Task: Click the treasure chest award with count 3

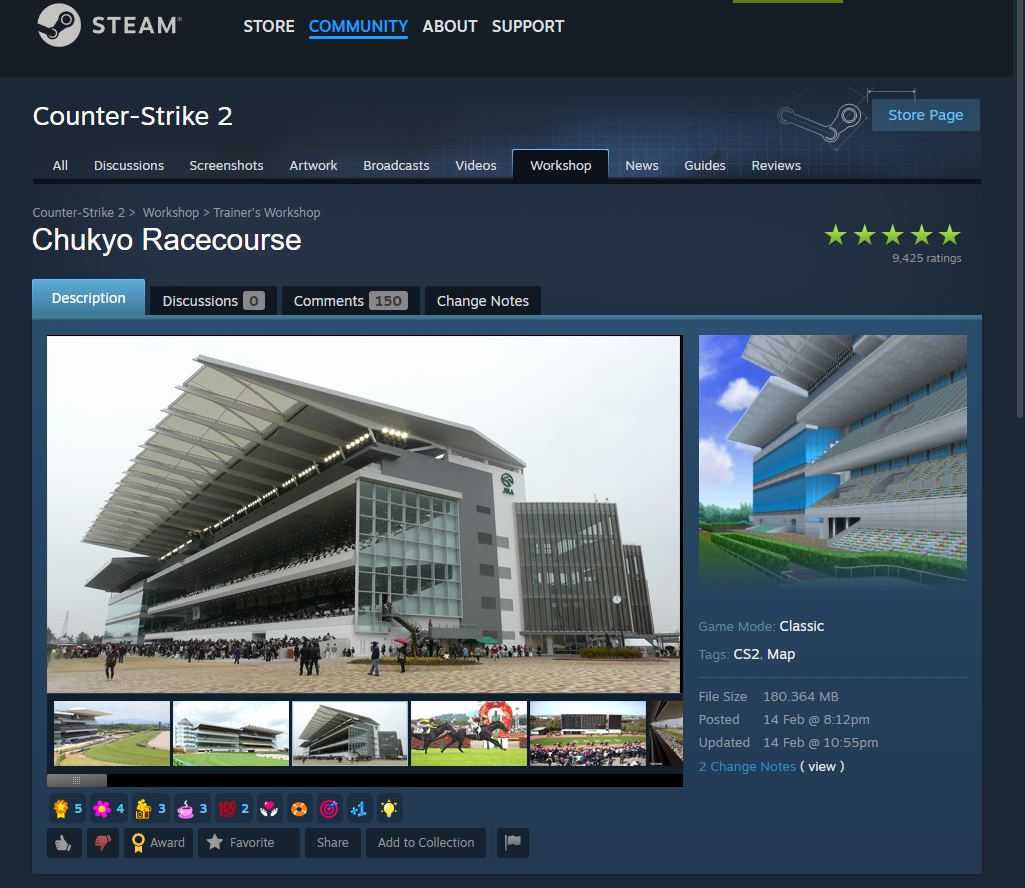Action: point(150,809)
